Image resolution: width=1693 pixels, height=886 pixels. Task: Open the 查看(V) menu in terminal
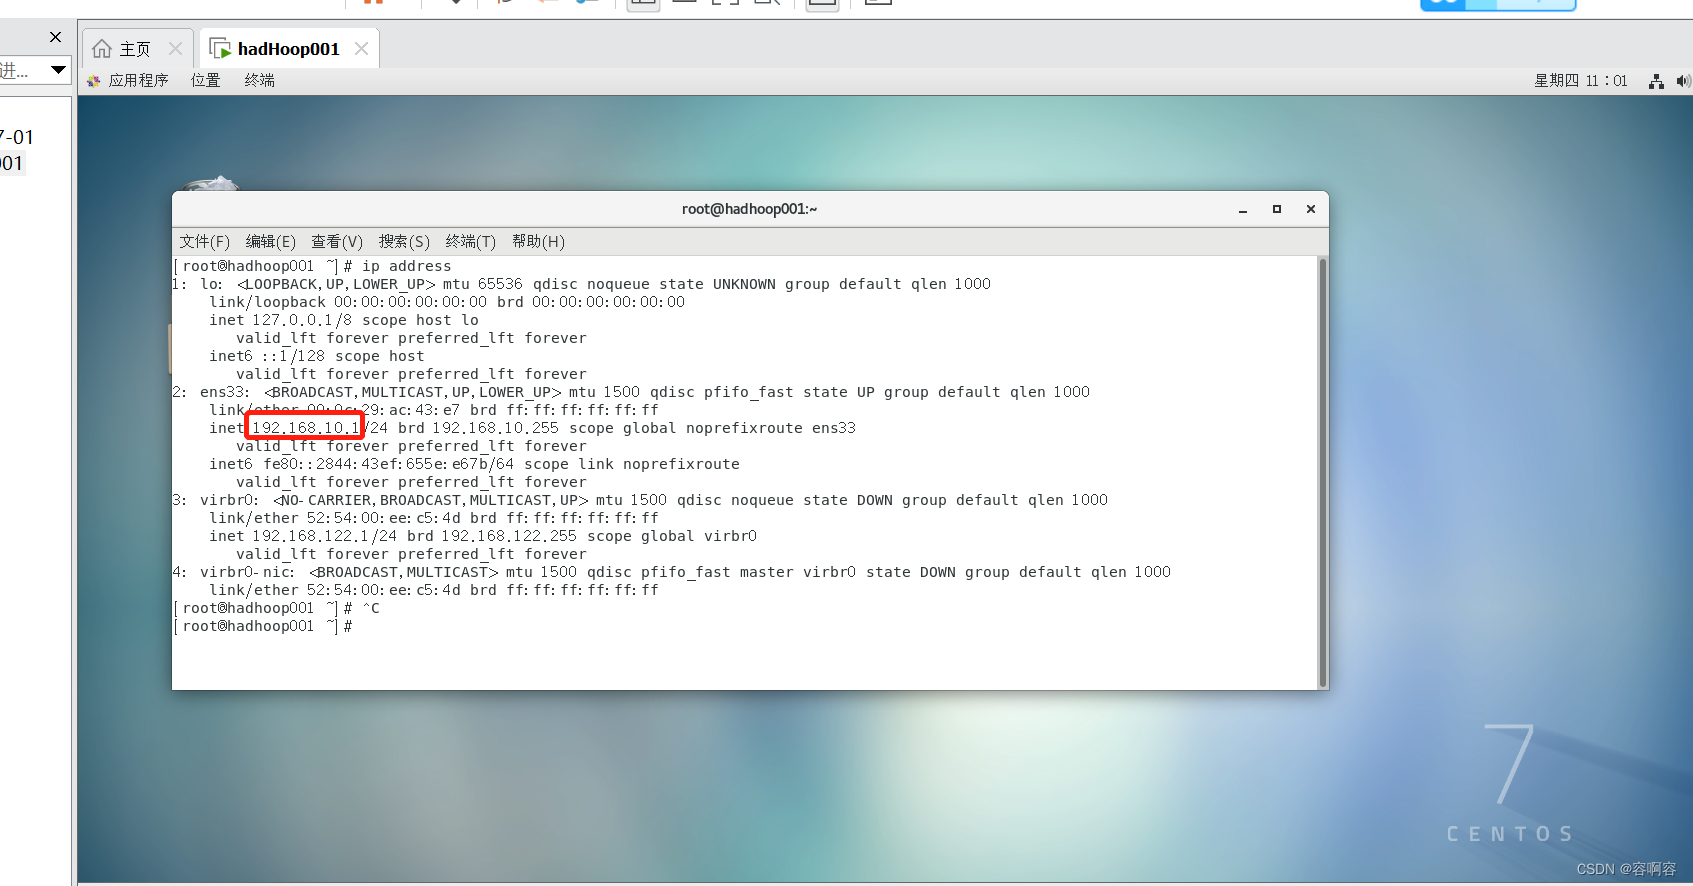pos(337,241)
